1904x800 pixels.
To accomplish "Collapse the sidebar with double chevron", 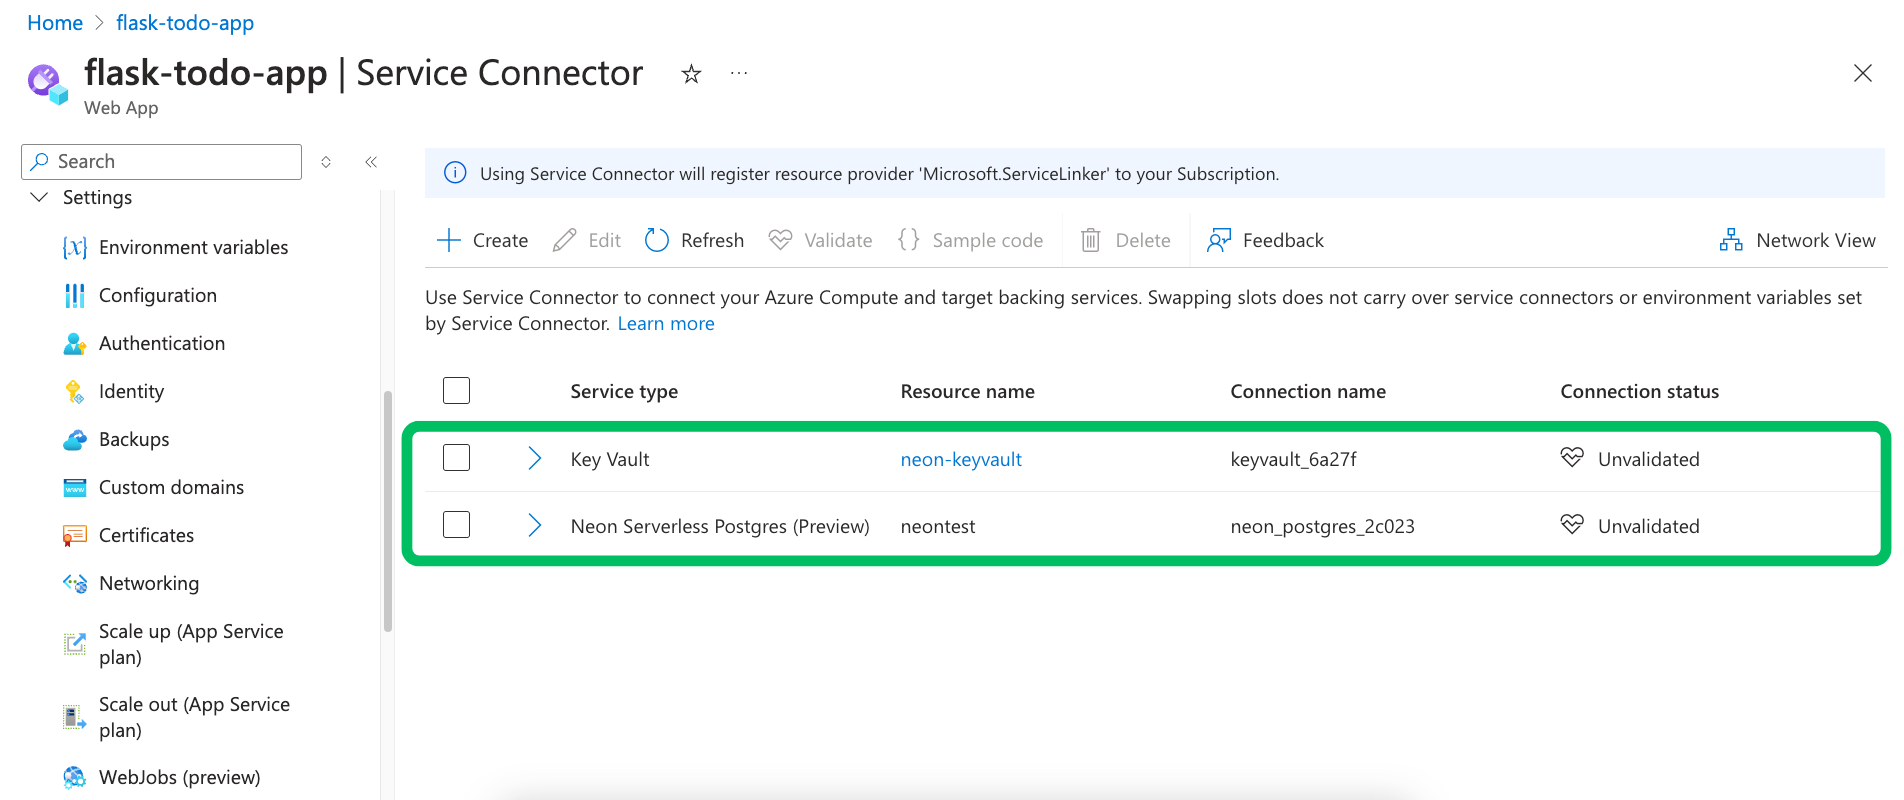I will [x=371, y=162].
